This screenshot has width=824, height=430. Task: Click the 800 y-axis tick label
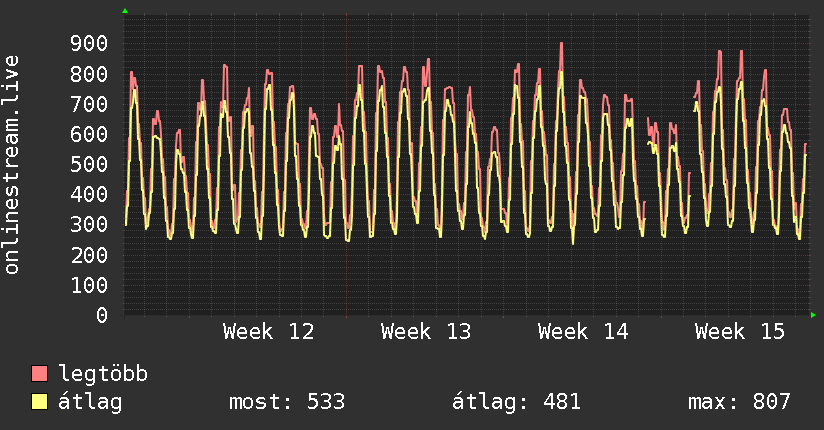[89, 74]
